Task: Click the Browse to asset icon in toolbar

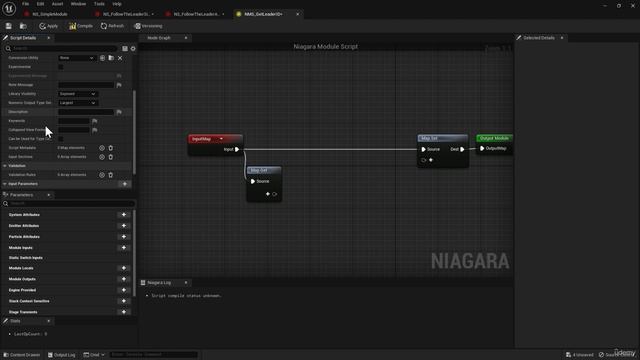Action: (23, 26)
